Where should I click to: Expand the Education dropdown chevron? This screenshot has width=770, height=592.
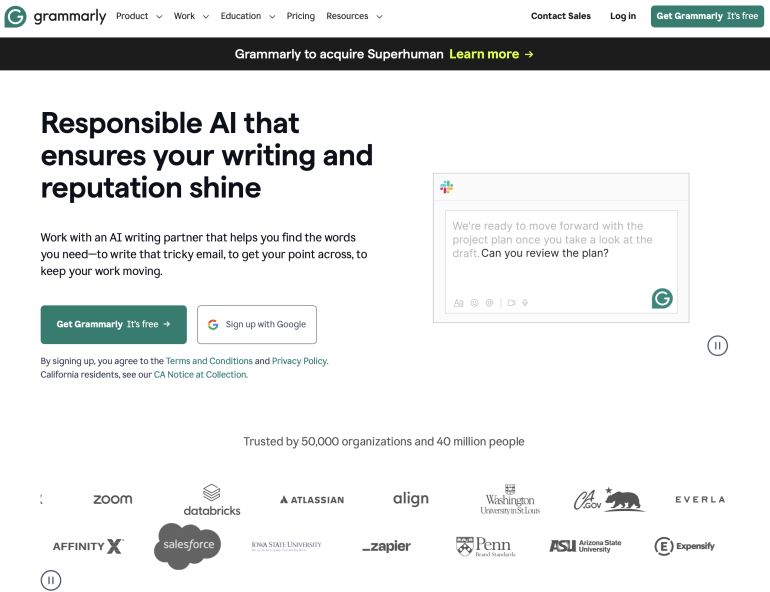pos(272,17)
